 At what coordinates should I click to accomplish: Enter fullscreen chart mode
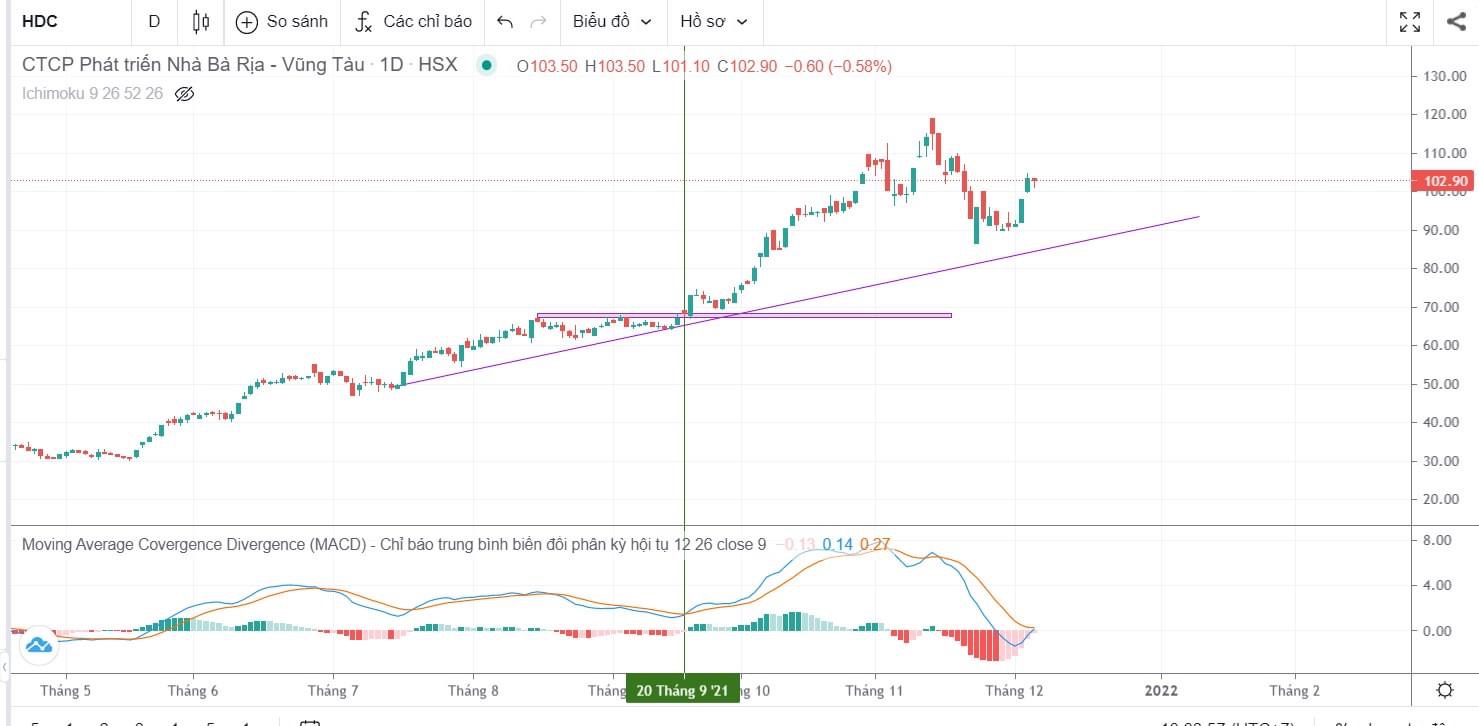coord(1410,21)
